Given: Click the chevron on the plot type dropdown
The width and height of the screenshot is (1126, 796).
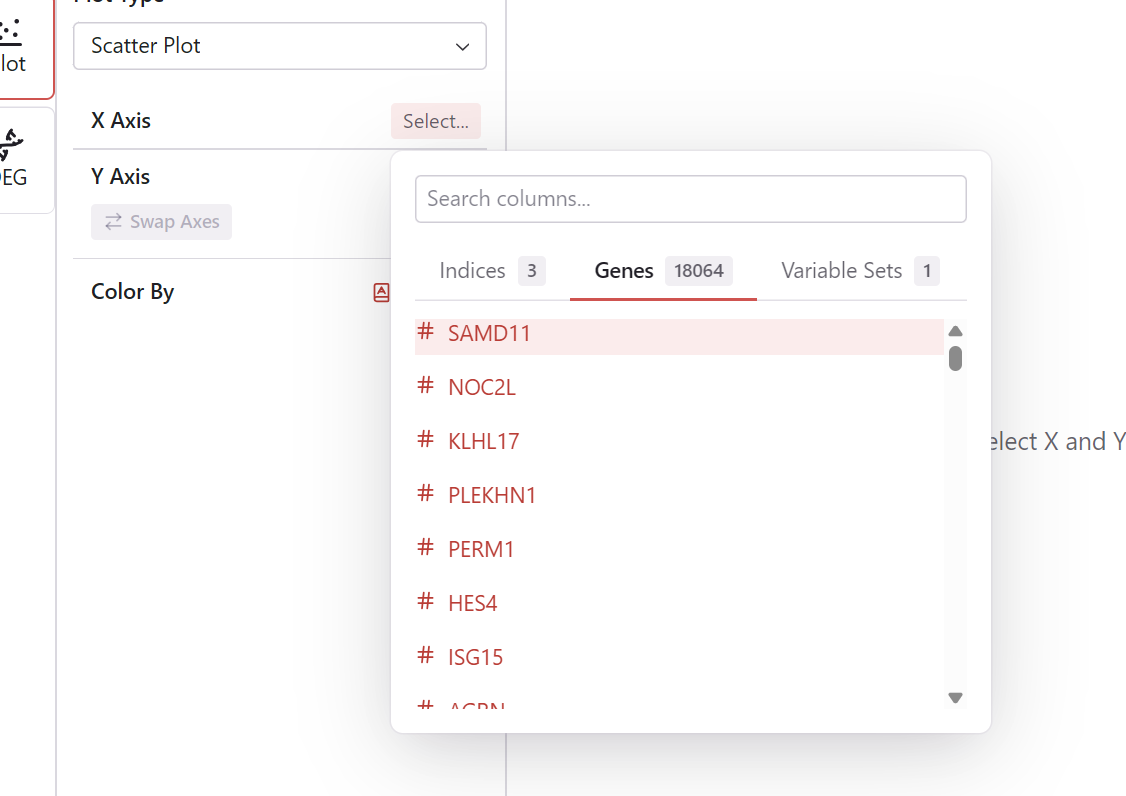Looking at the screenshot, I should tap(462, 47).
